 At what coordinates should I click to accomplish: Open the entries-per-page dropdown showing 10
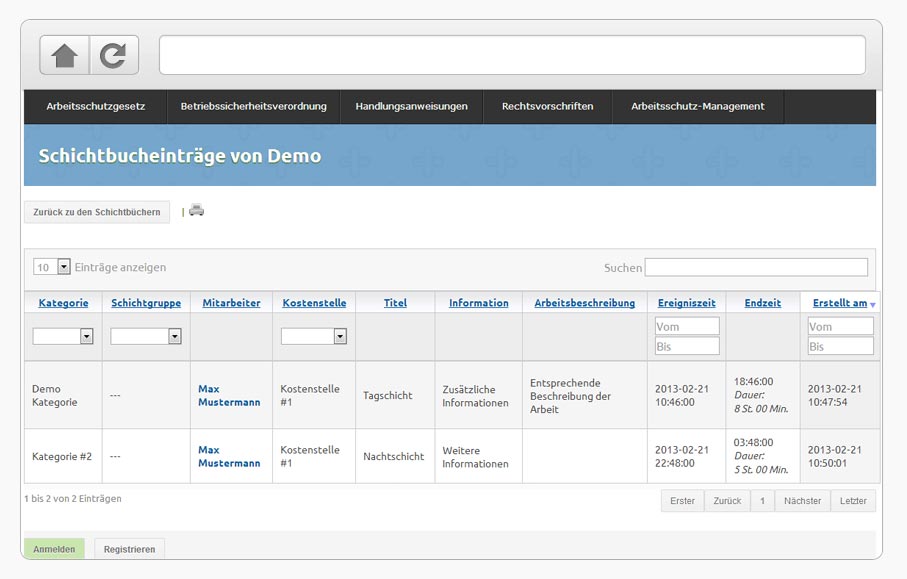[x=51, y=267]
